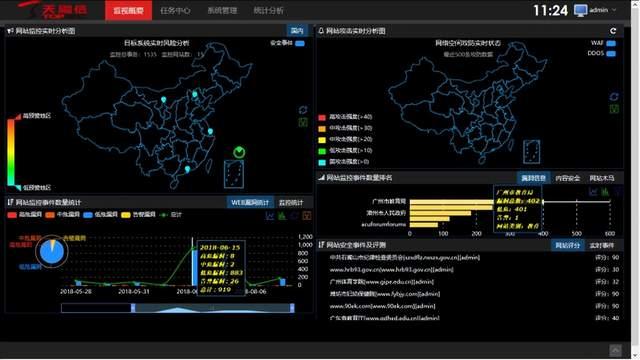Click the back-to-top arrow button
Image resolution: width=640 pixels, height=360 pixels.
(616, 350)
